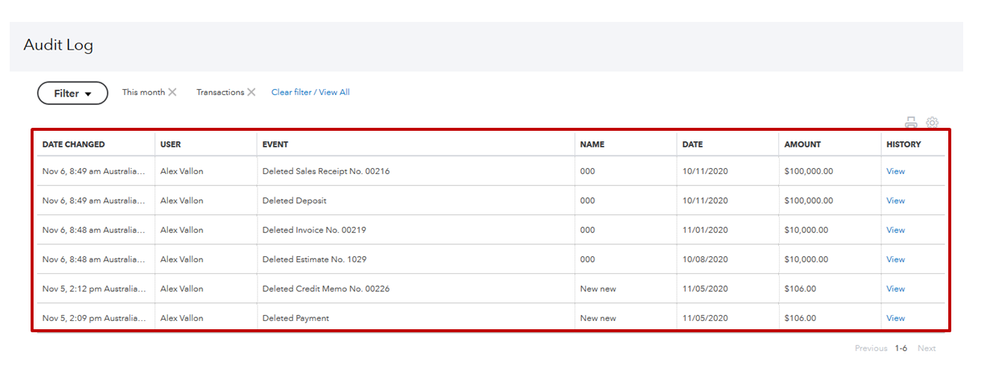Image resolution: width=999 pixels, height=375 pixels.
Task: Click $10,000.00 amount in Estimate row
Action: 806,259
